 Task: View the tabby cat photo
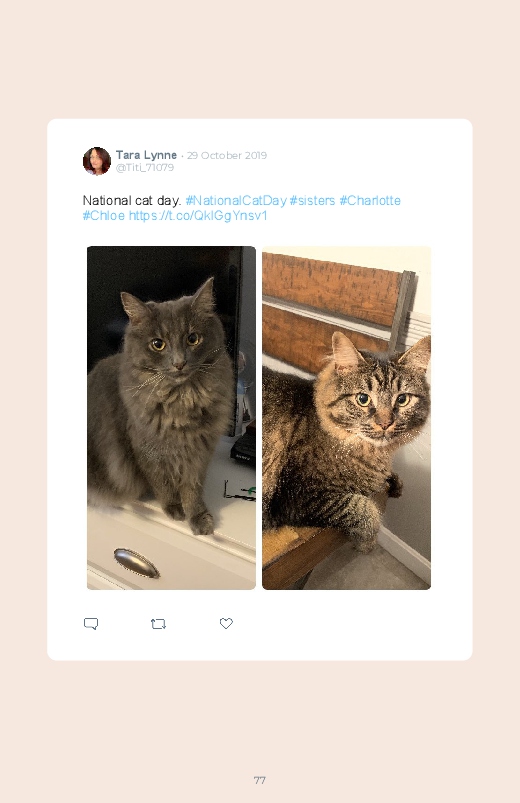point(346,418)
